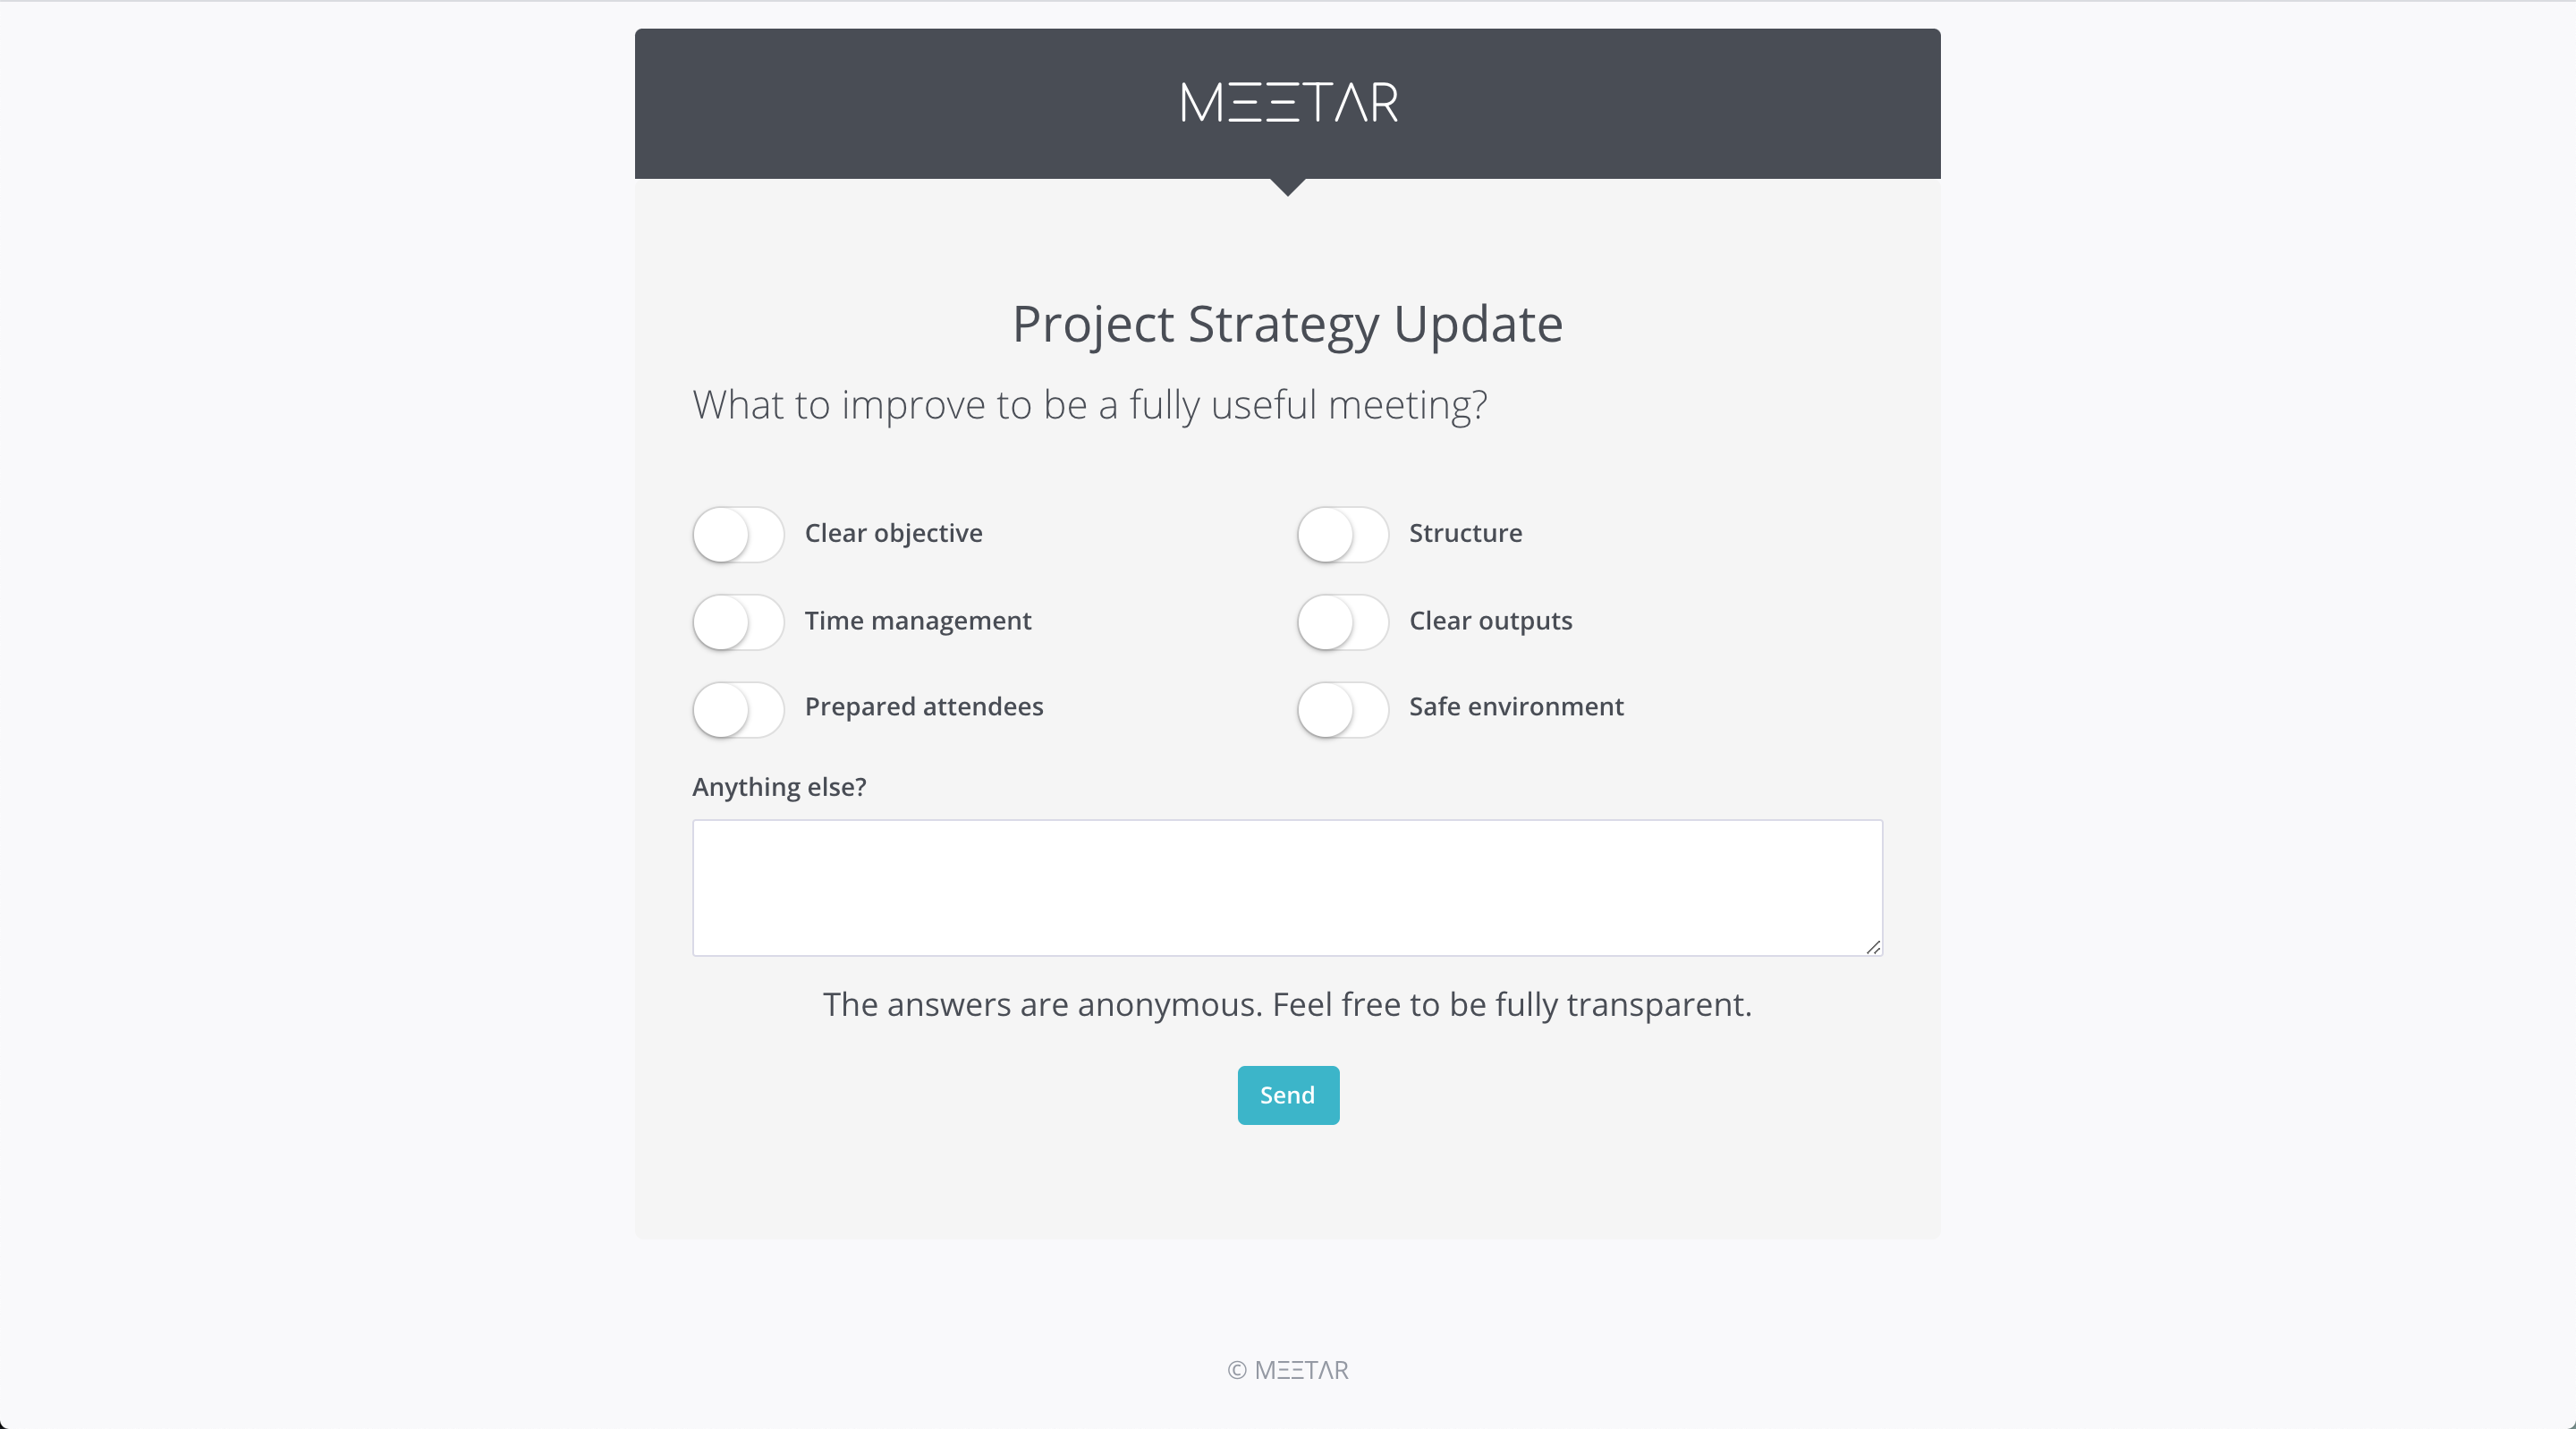The width and height of the screenshot is (2576, 1429).
Task: Click the MEETAR logo in the header
Action: click(x=1288, y=102)
